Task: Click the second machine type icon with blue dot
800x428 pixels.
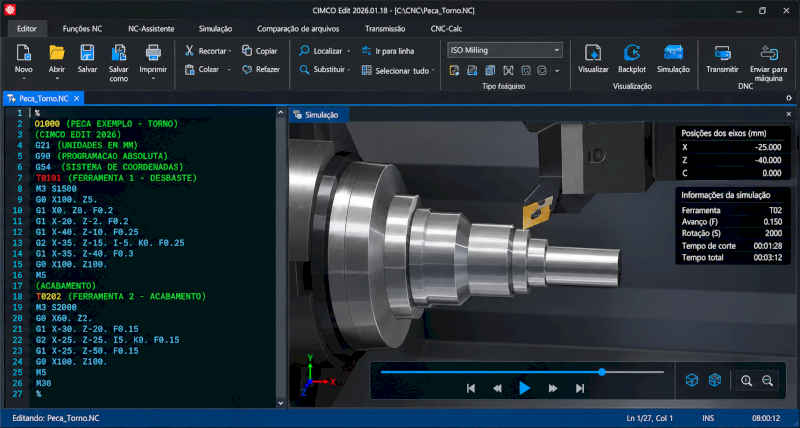Action: 472,71
